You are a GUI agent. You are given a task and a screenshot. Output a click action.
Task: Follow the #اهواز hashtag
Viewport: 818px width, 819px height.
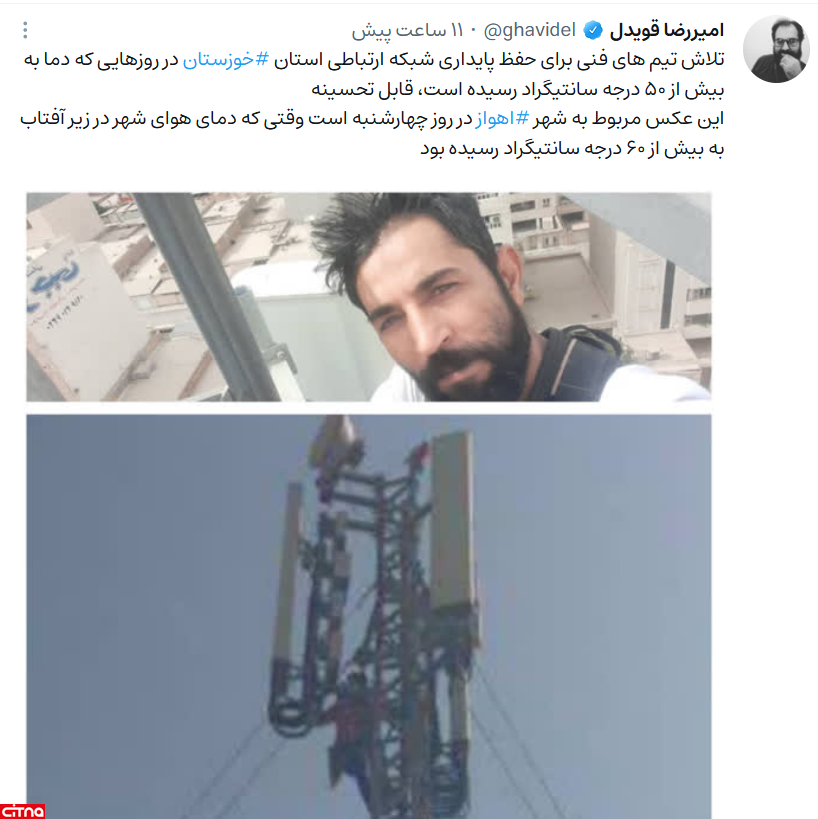pyautogui.click(x=501, y=119)
